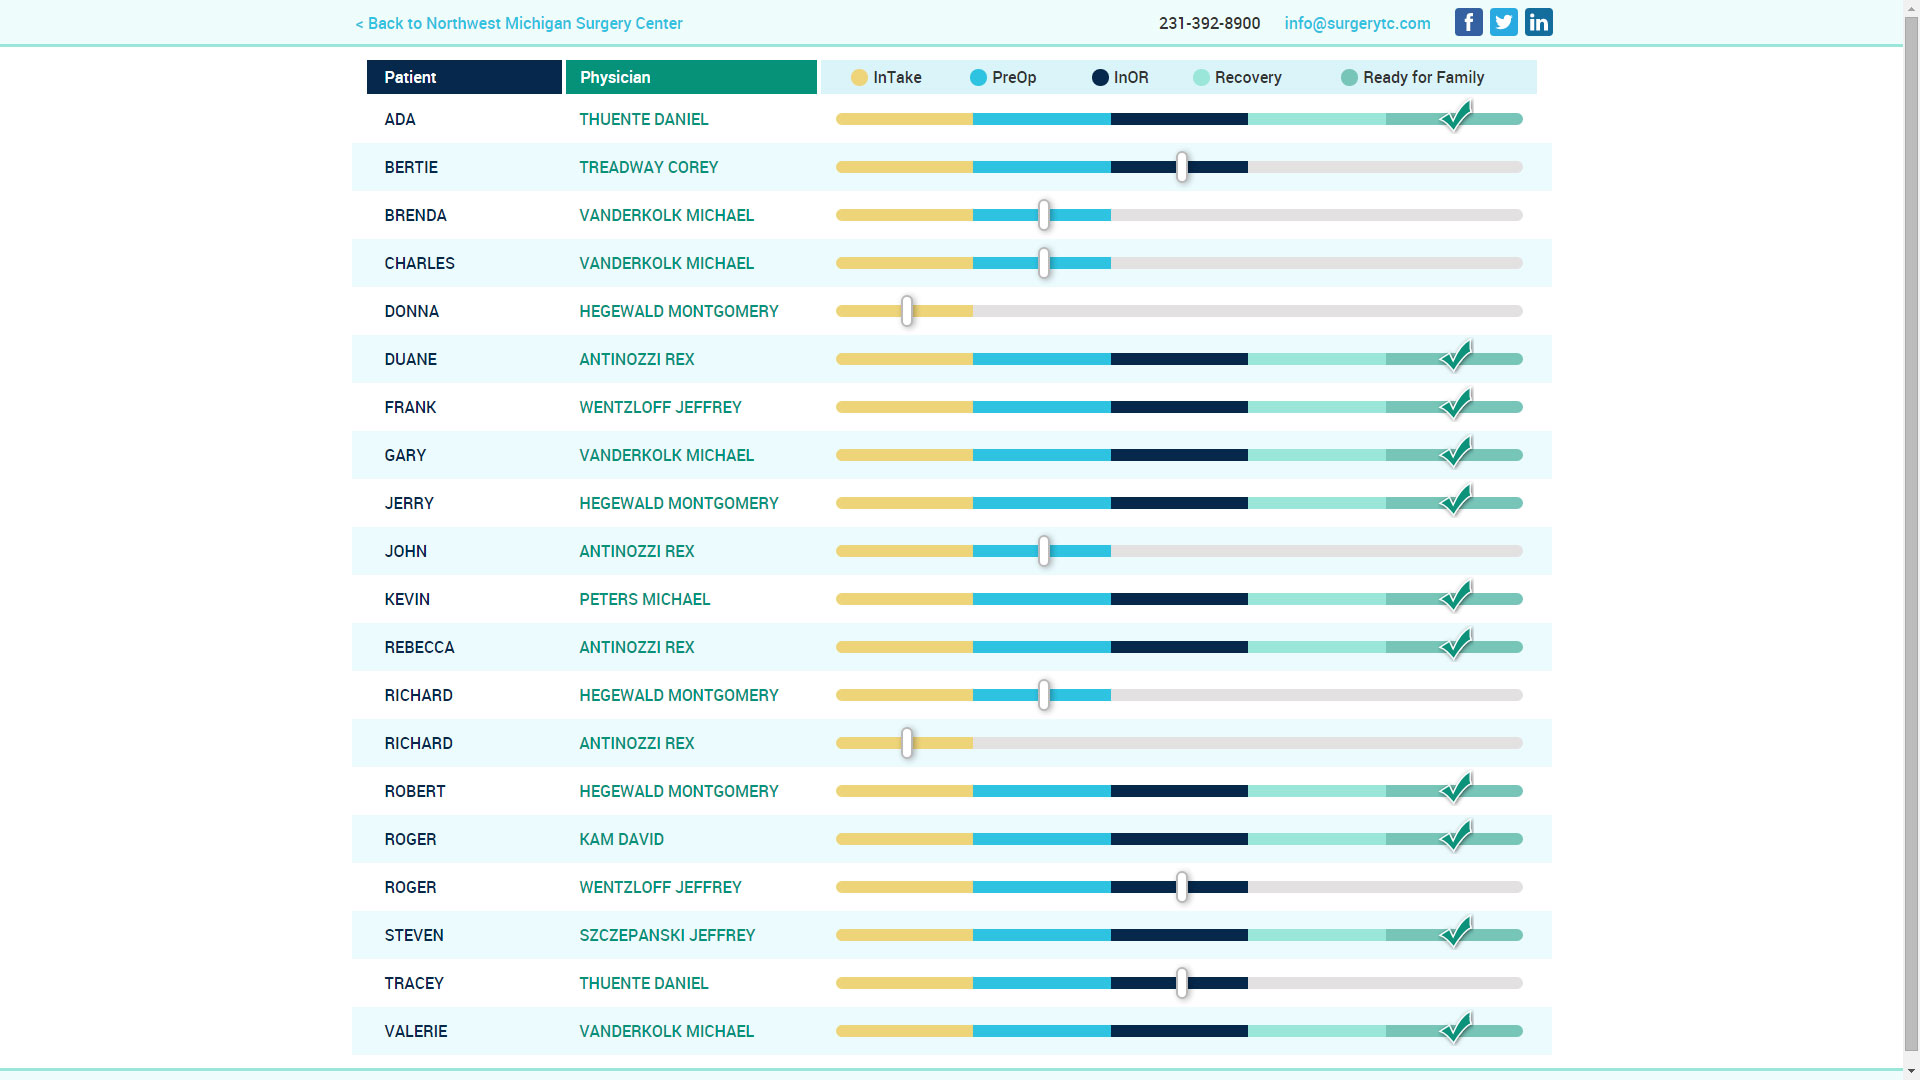The image size is (1920, 1080).
Task: Click the InTake legend dot
Action: pyautogui.click(x=859, y=78)
